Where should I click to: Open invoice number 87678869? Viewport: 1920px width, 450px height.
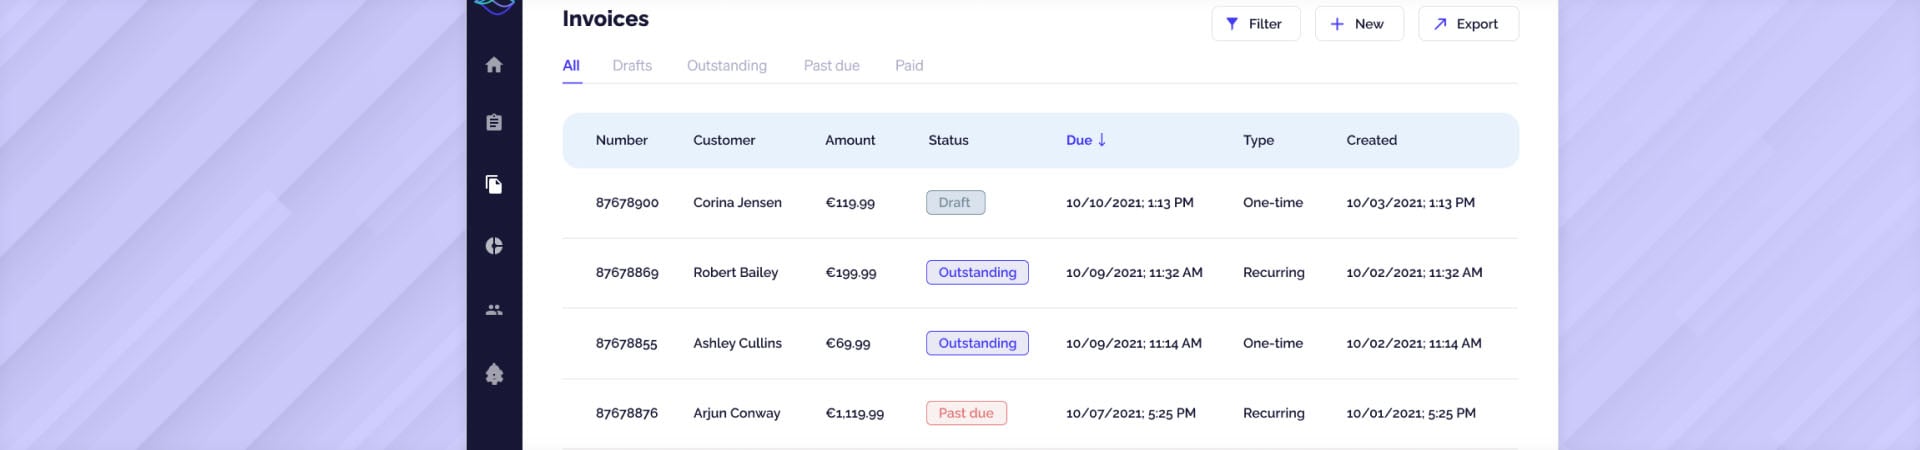[627, 273]
